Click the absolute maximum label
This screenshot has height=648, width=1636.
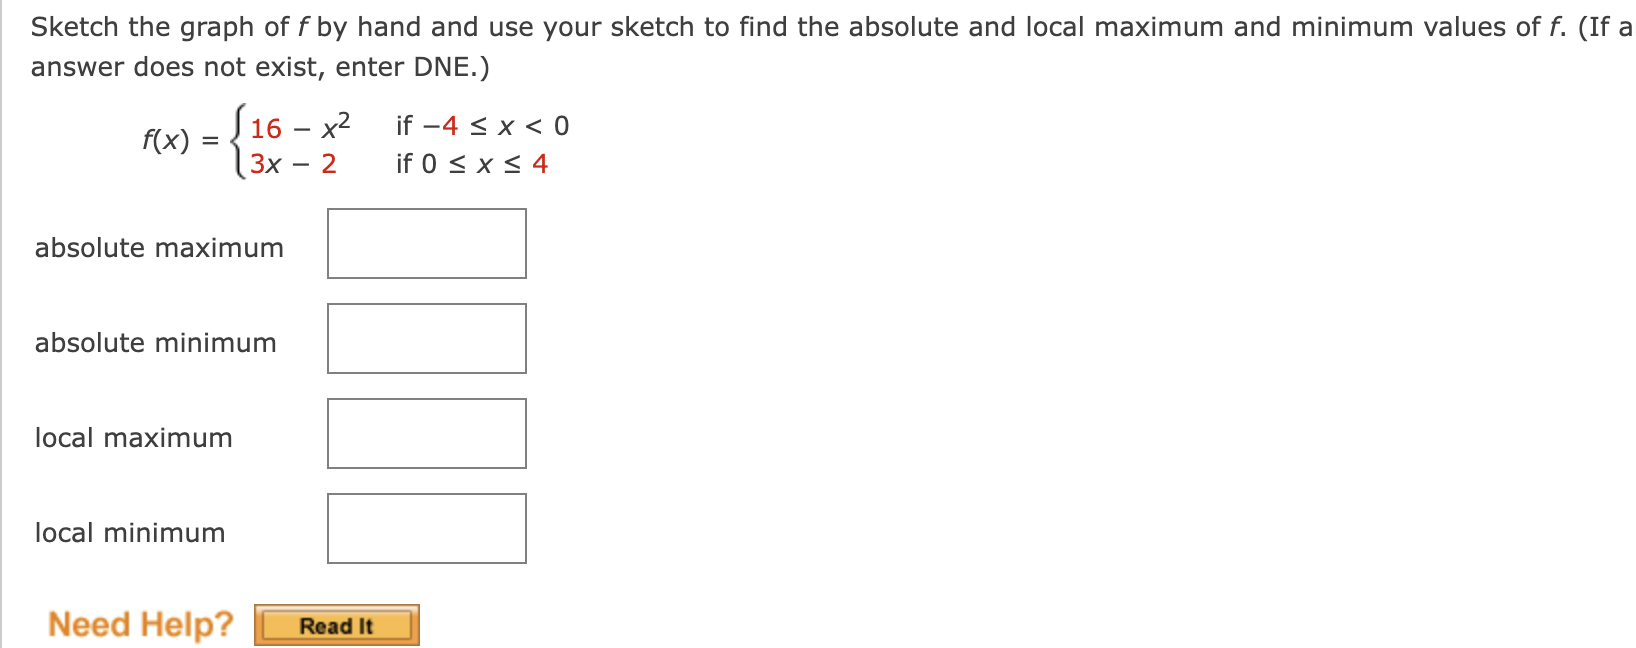click(158, 248)
